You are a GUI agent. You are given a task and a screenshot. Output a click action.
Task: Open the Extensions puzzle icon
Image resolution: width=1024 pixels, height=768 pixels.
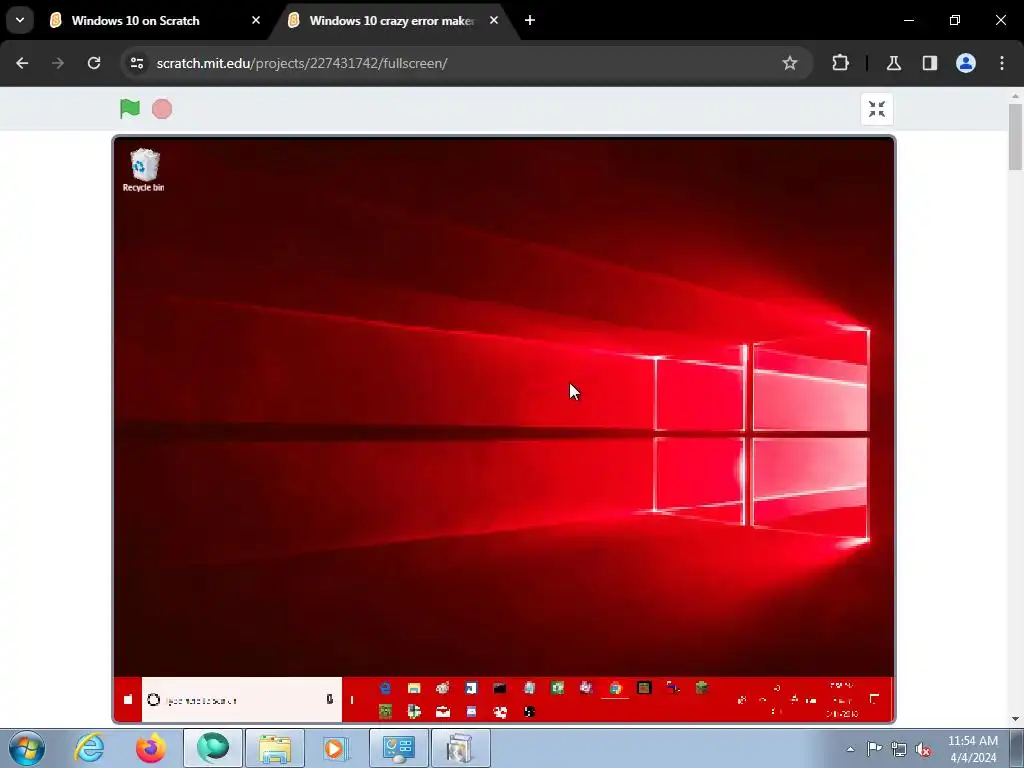pyautogui.click(x=840, y=63)
